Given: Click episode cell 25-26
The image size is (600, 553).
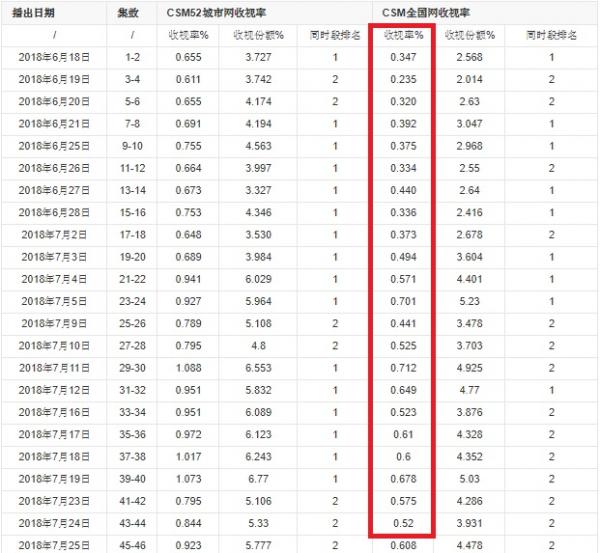Looking at the screenshot, I should click(x=132, y=324).
